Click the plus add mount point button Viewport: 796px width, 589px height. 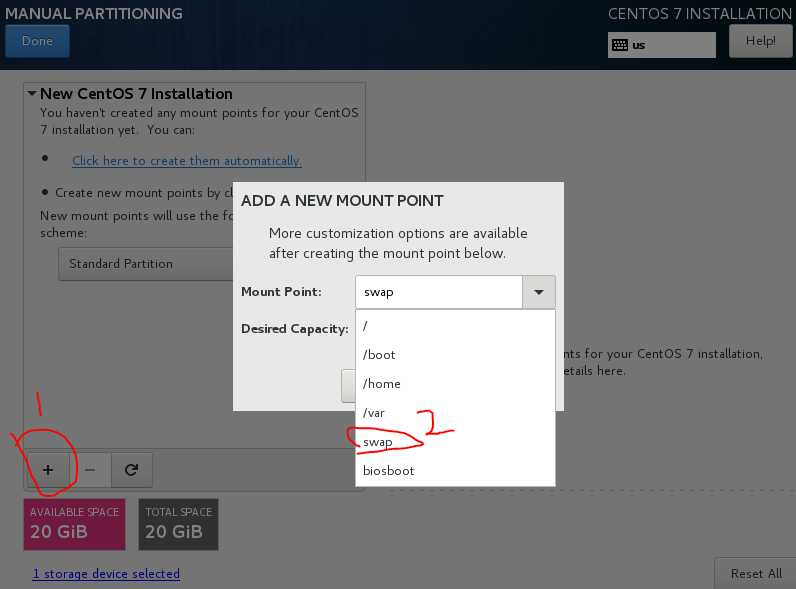click(48, 470)
